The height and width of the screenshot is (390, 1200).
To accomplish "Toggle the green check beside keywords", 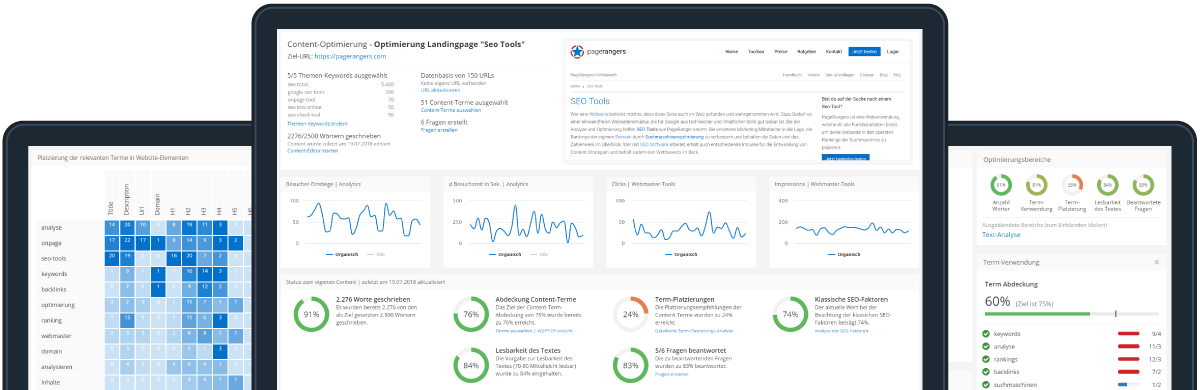I will [x=987, y=334].
